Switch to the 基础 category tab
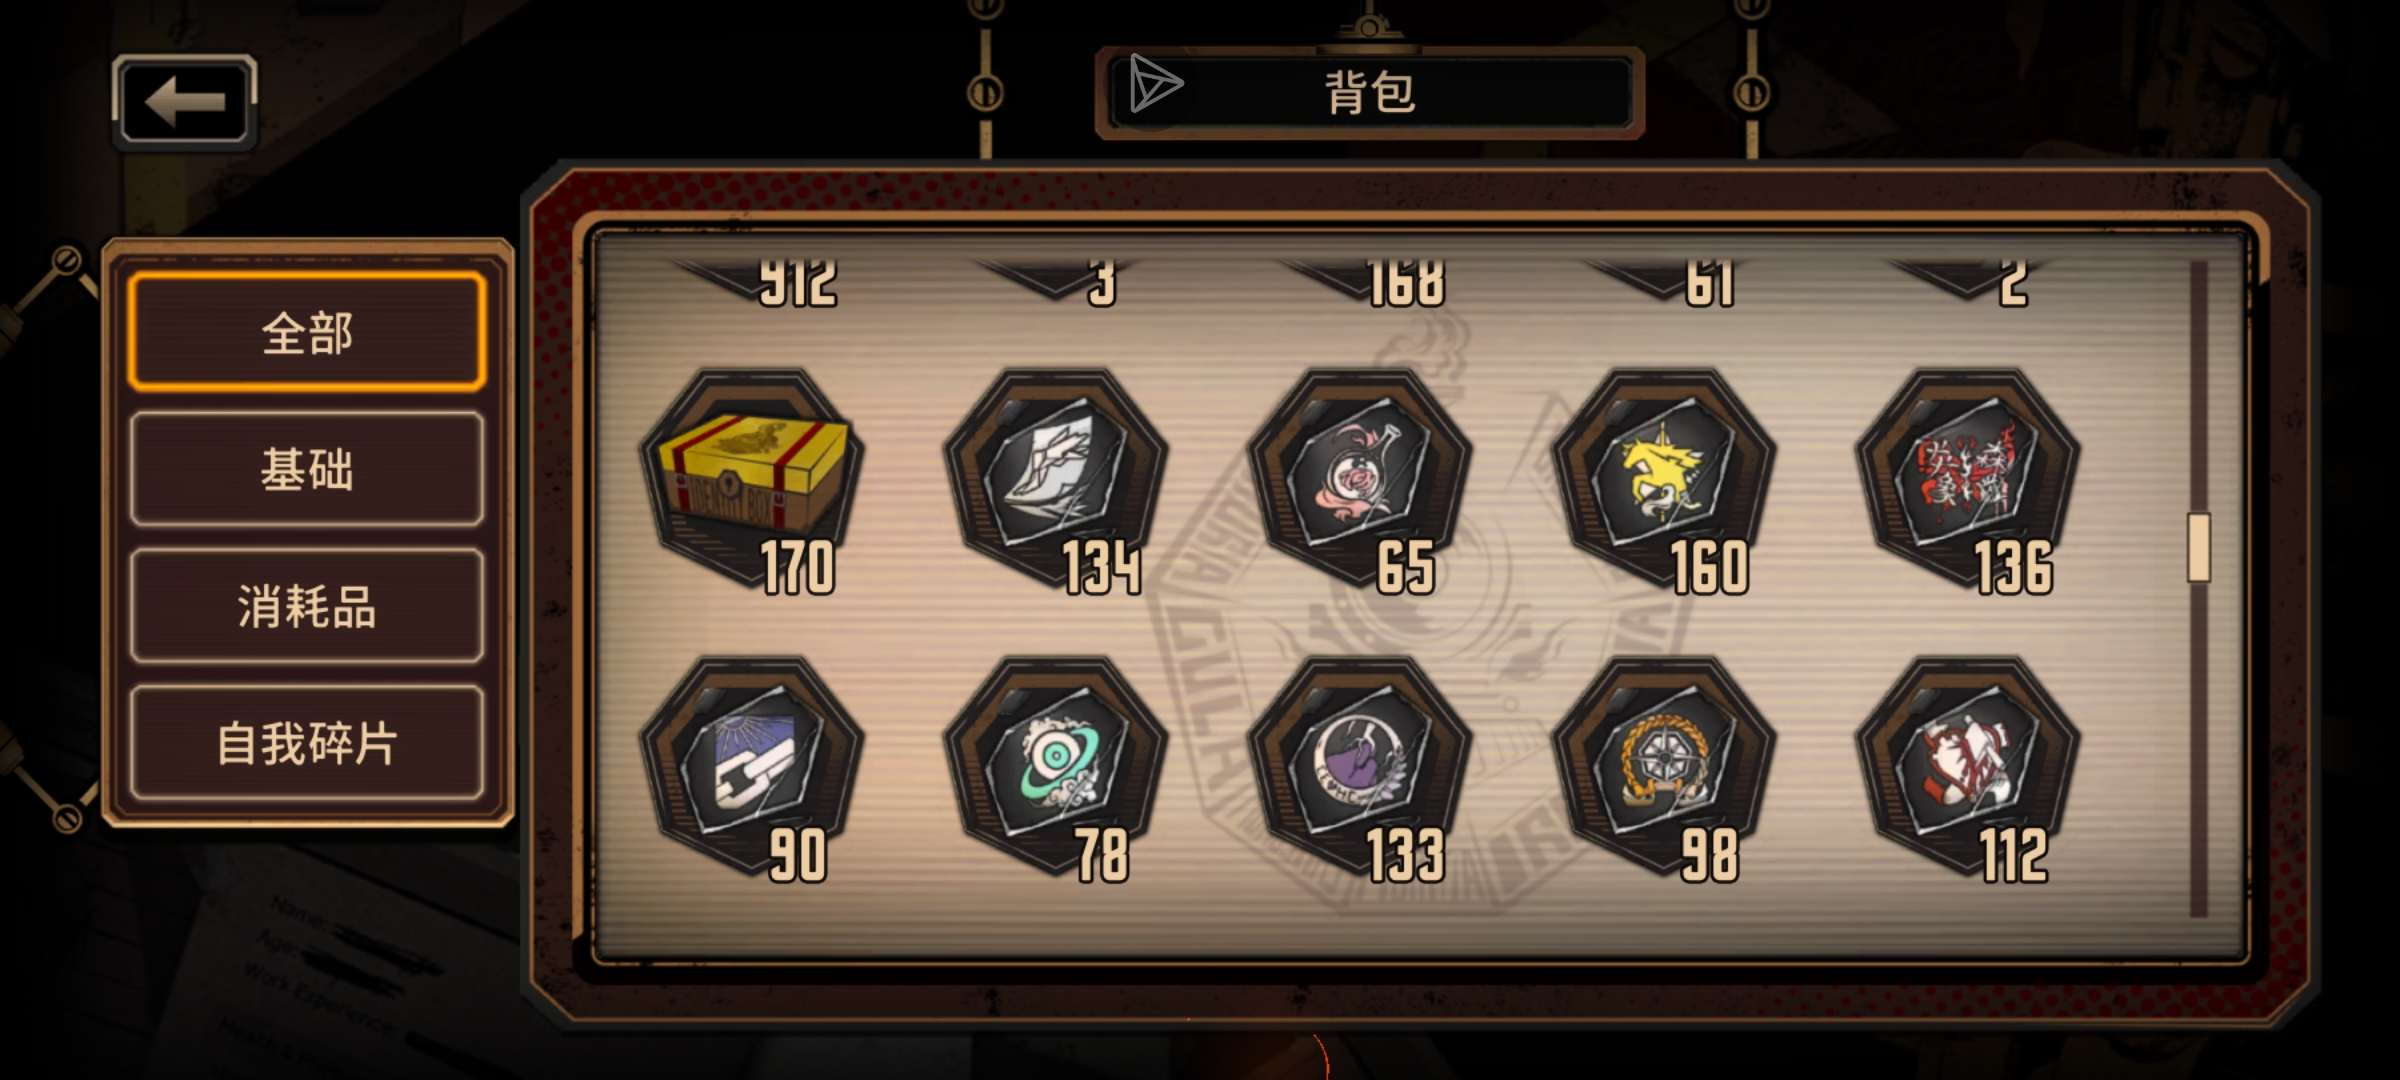This screenshot has width=2400, height=1080. click(x=307, y=469)
